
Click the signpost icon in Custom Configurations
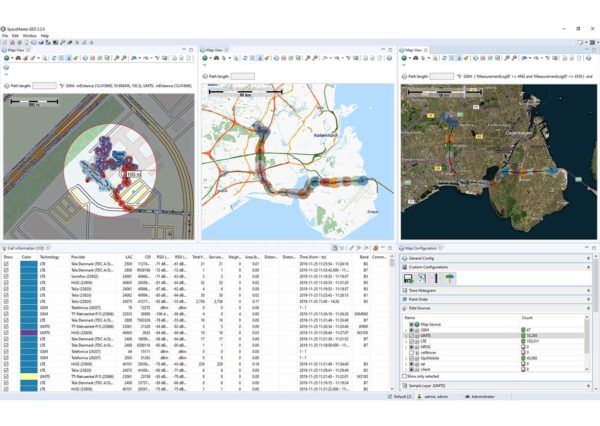[x=450, y=278]
